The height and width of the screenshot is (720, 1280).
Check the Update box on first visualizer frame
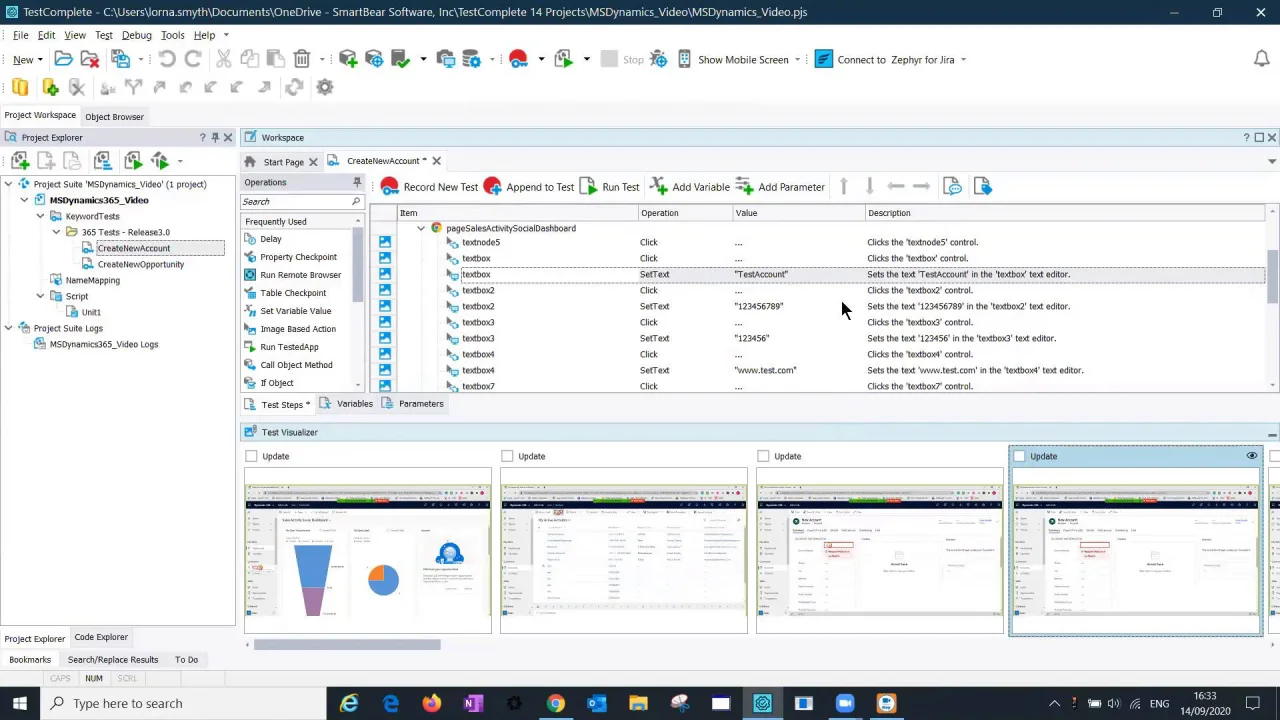(x=252, y=456)
